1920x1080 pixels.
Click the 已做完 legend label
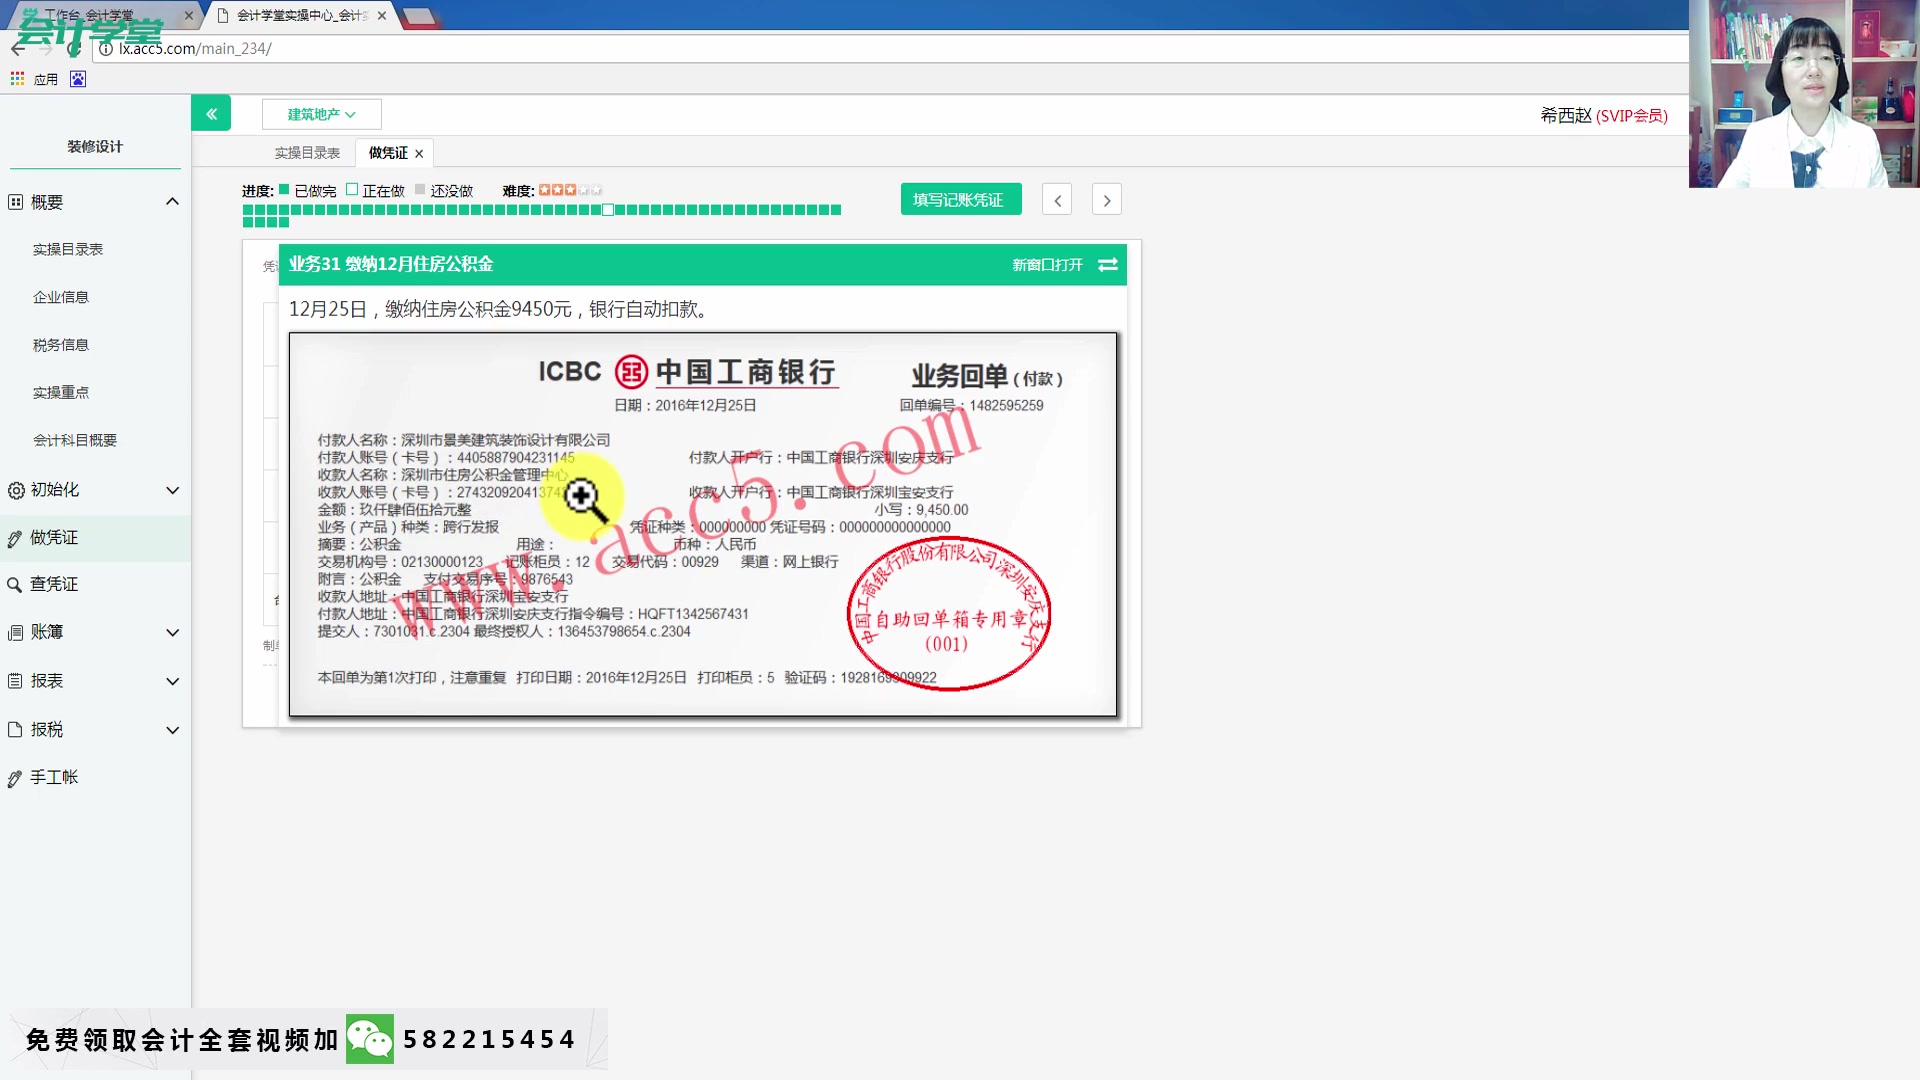click(315, 191)
